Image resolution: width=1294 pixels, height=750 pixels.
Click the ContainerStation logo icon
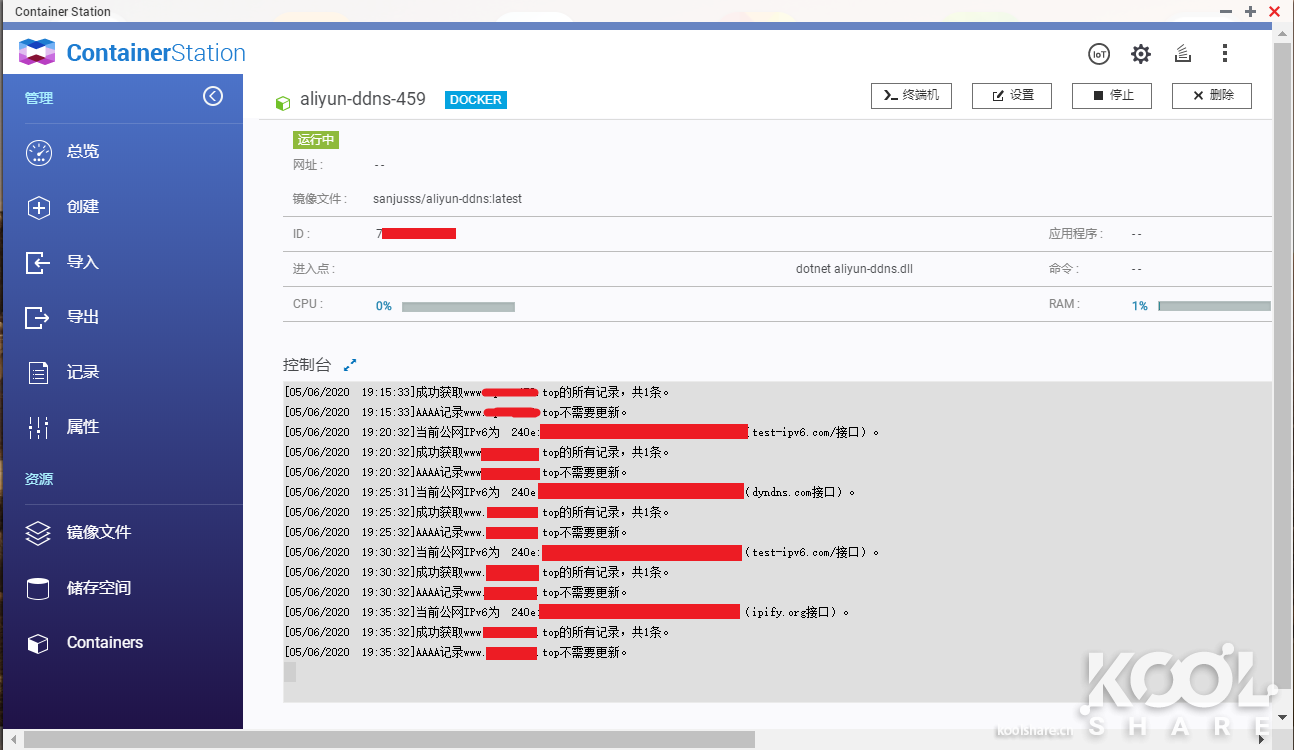pos(37,53)
